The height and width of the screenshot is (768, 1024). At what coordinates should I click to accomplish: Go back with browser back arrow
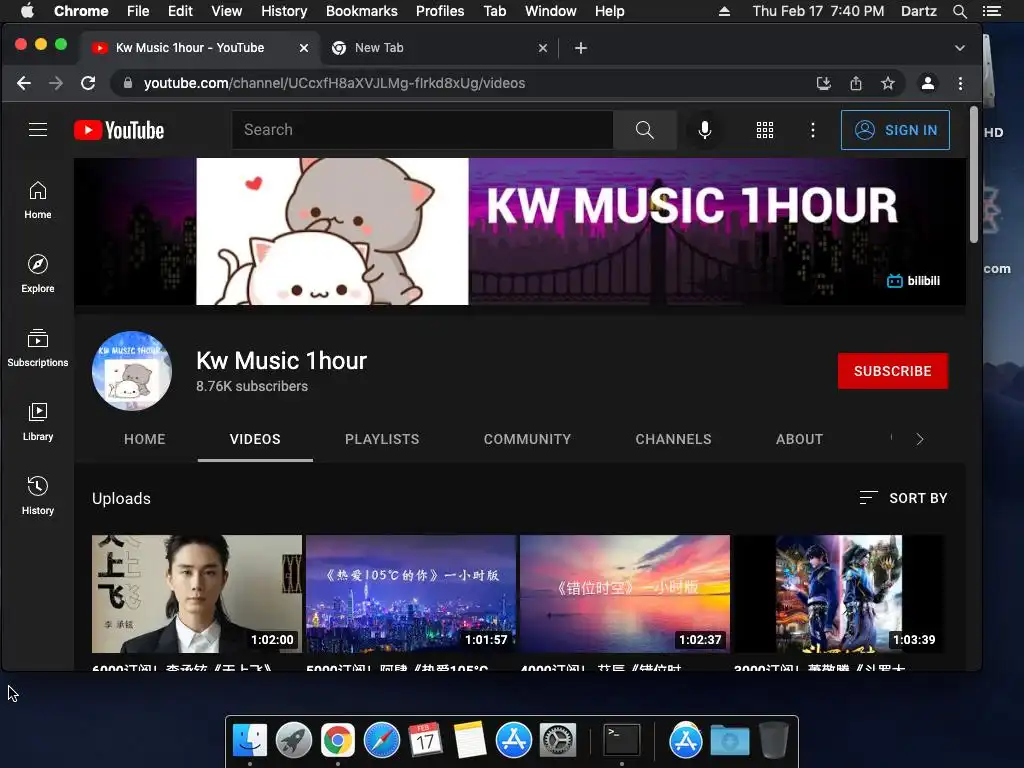click(x=24, y=83)
